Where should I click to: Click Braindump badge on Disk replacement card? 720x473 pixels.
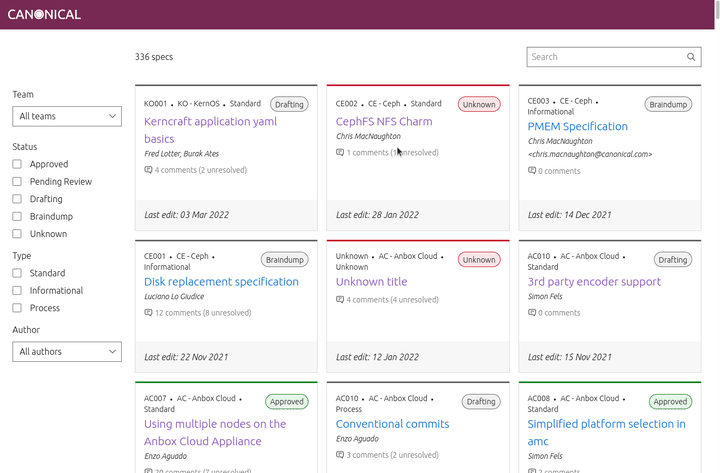tap(285, 259)
